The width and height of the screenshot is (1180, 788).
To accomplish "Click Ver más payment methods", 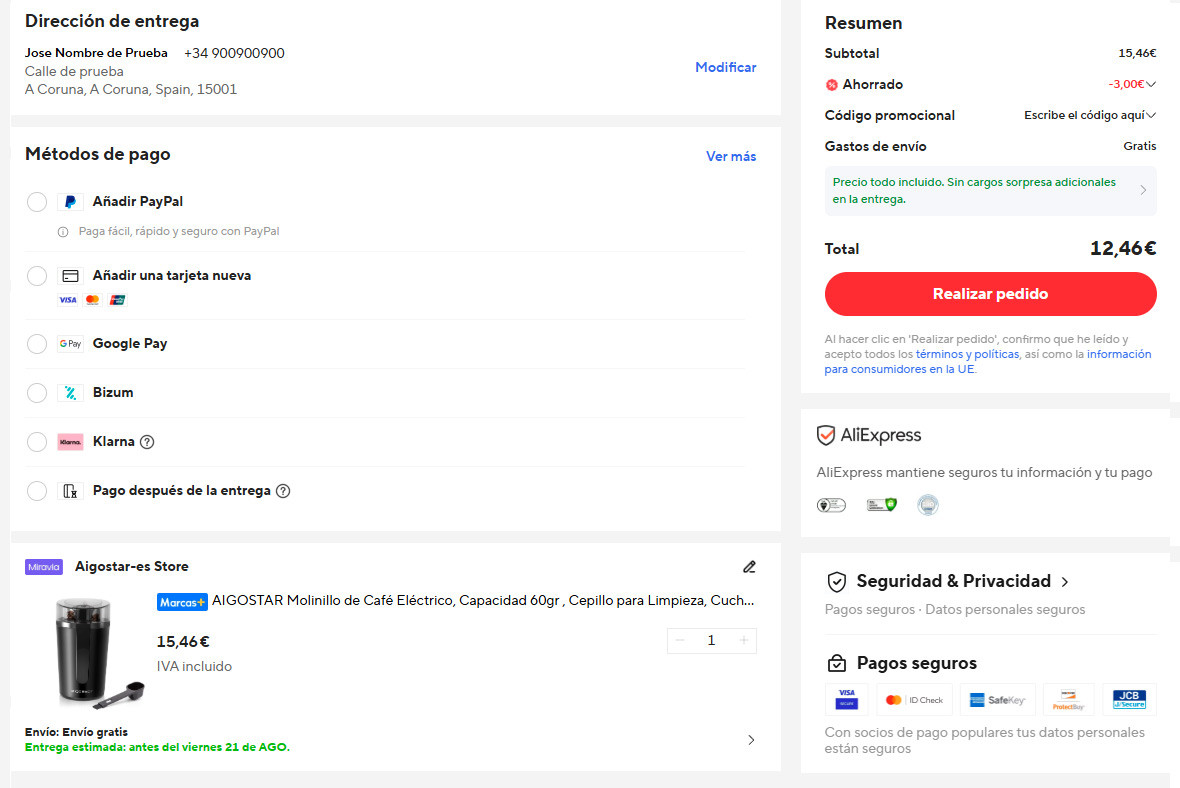I will [x=731, y=157].
